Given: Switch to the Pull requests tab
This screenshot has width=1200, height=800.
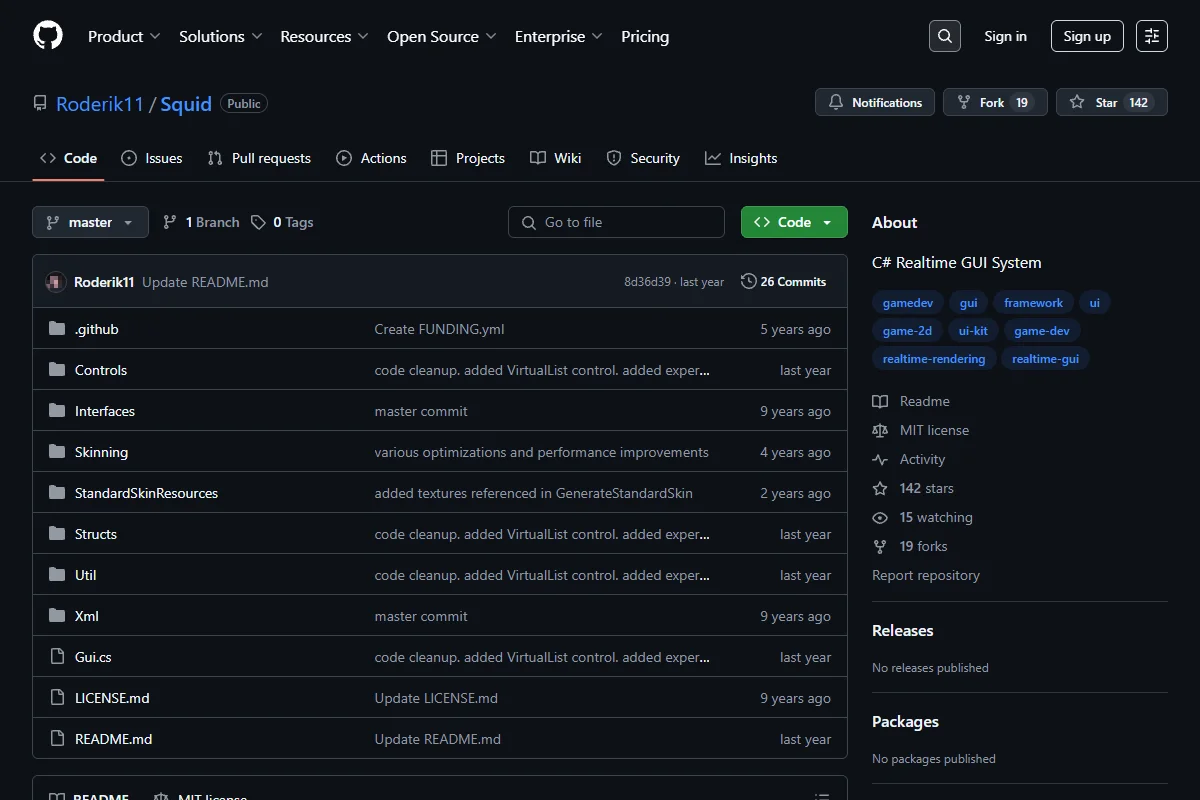Looking at the screenshot, I should point(259,158).
